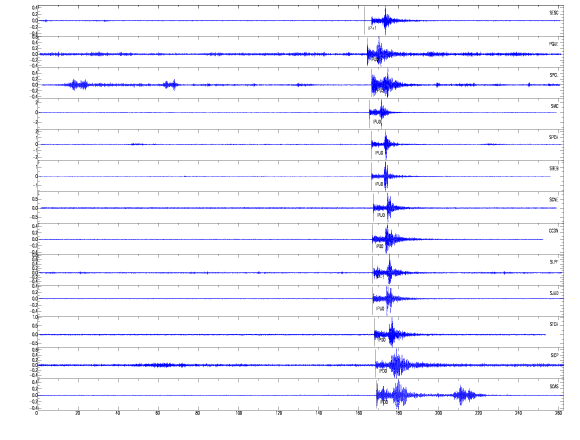Select the CCON station label

point(553,231)
